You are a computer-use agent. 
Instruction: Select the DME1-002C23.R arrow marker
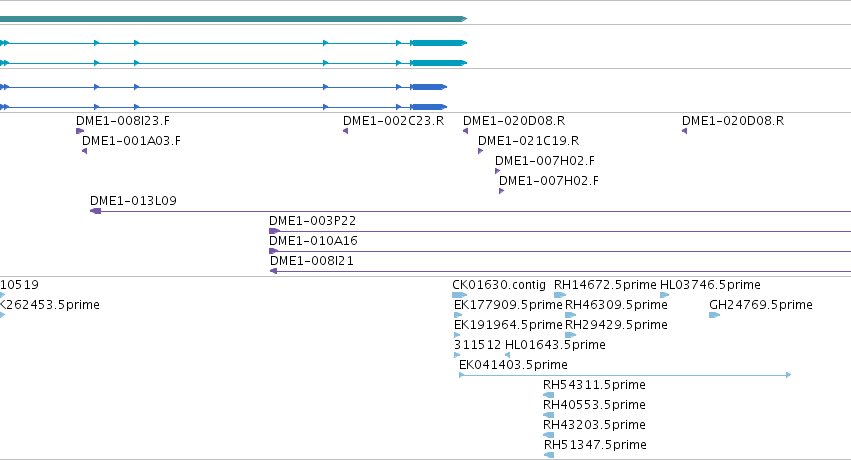[345, 131]
